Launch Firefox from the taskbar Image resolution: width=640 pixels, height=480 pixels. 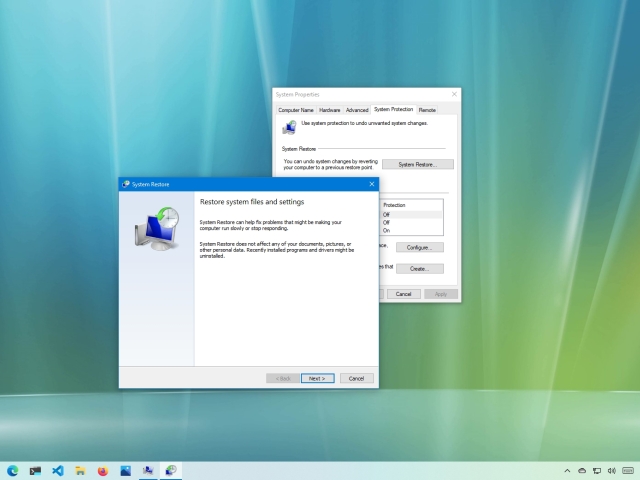pos(103,471)
